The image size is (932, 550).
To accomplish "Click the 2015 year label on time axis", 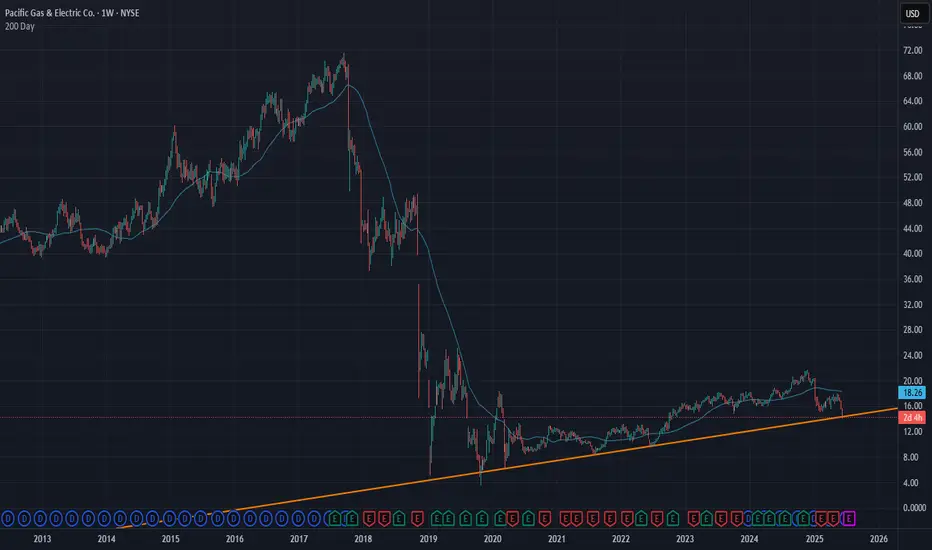I will click(171, 539).
